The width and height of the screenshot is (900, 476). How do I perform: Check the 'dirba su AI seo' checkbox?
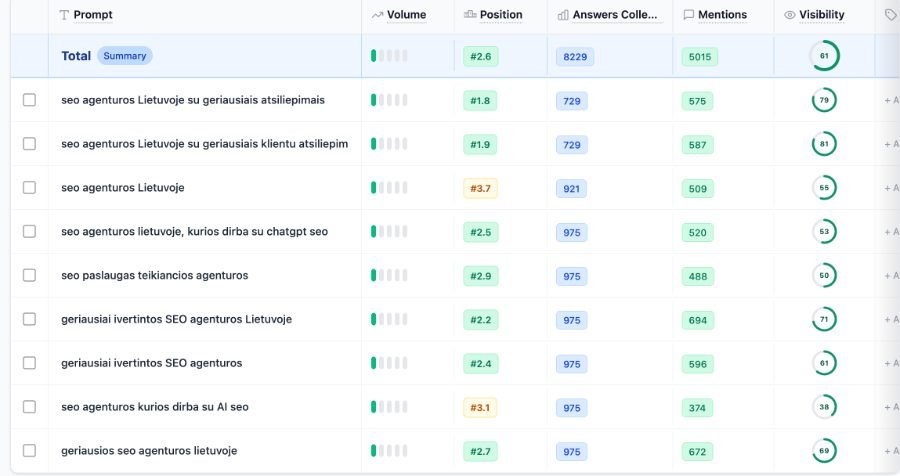[29, 407]
